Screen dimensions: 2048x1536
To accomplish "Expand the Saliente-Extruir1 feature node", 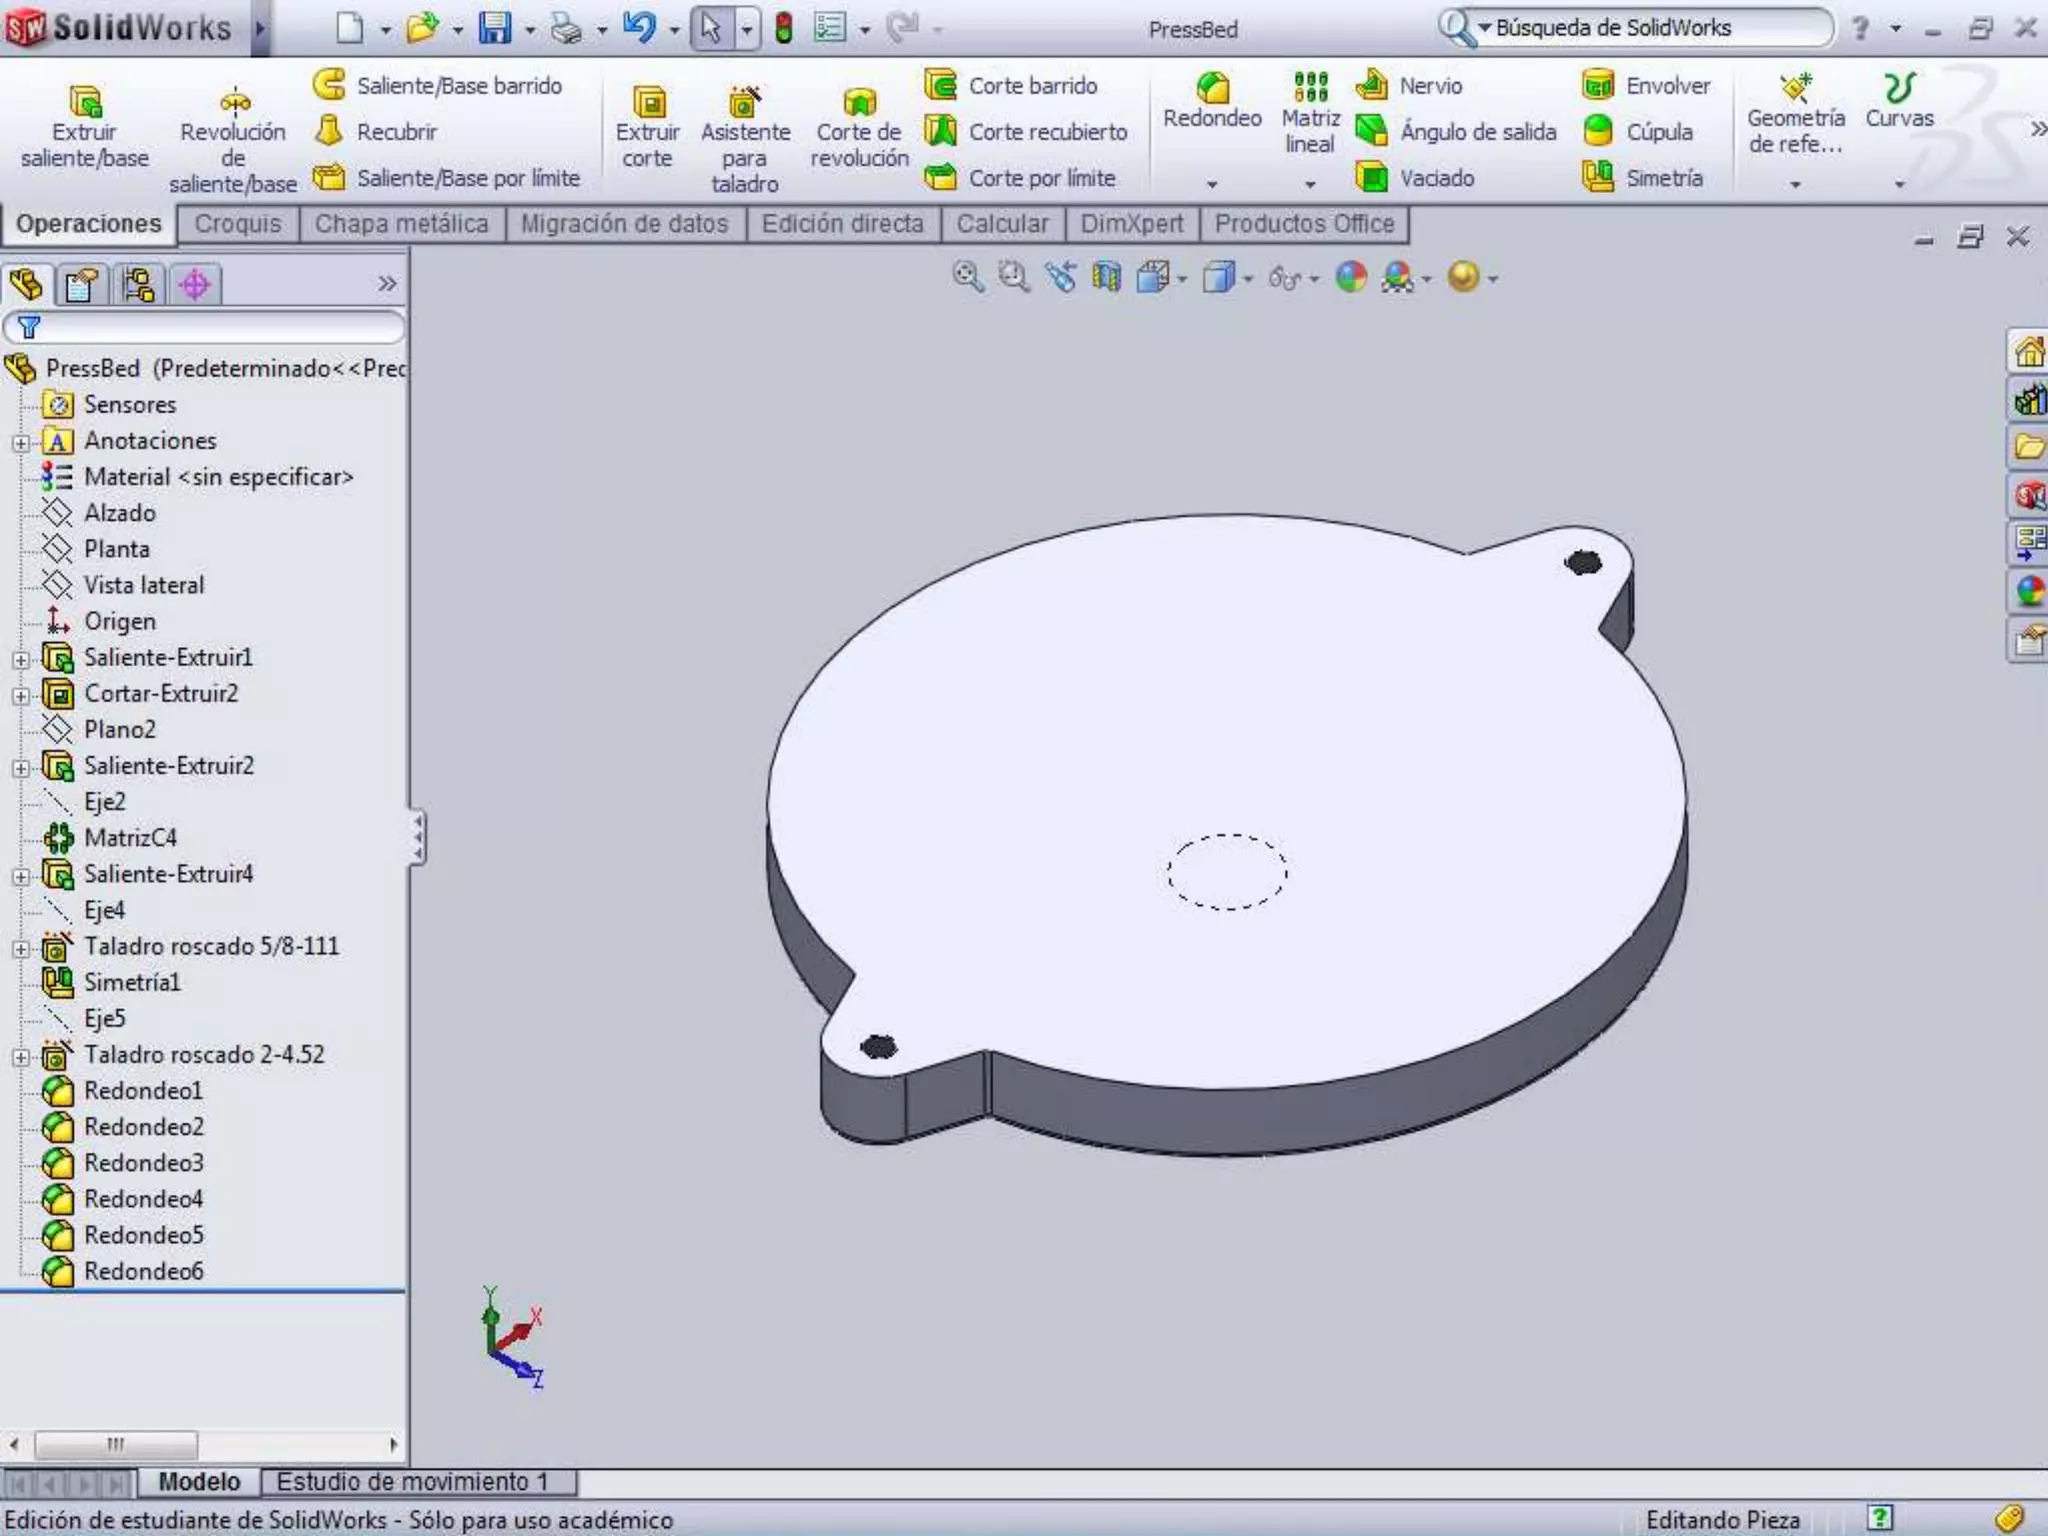I will click(x=21, y=660).
